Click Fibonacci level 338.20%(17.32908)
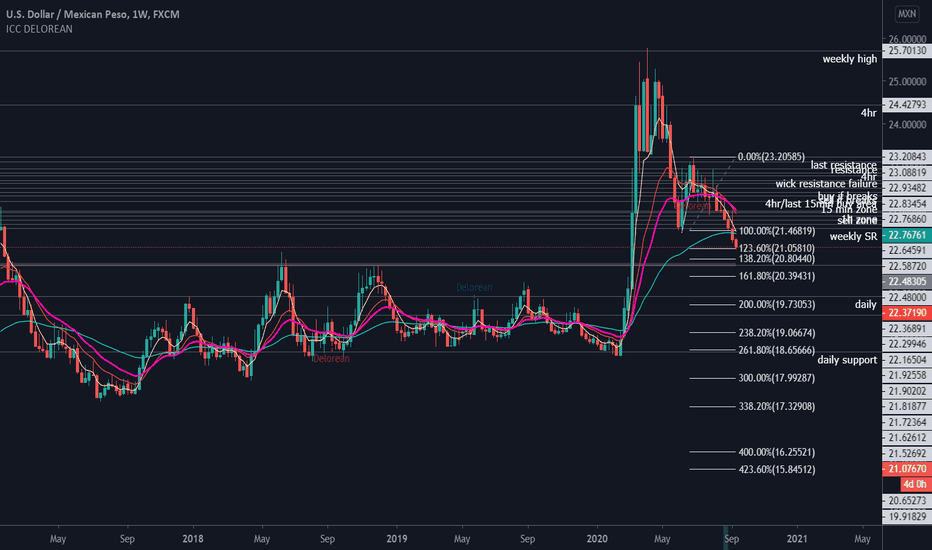Screen dimensions: 932x550 pos(777,407)
